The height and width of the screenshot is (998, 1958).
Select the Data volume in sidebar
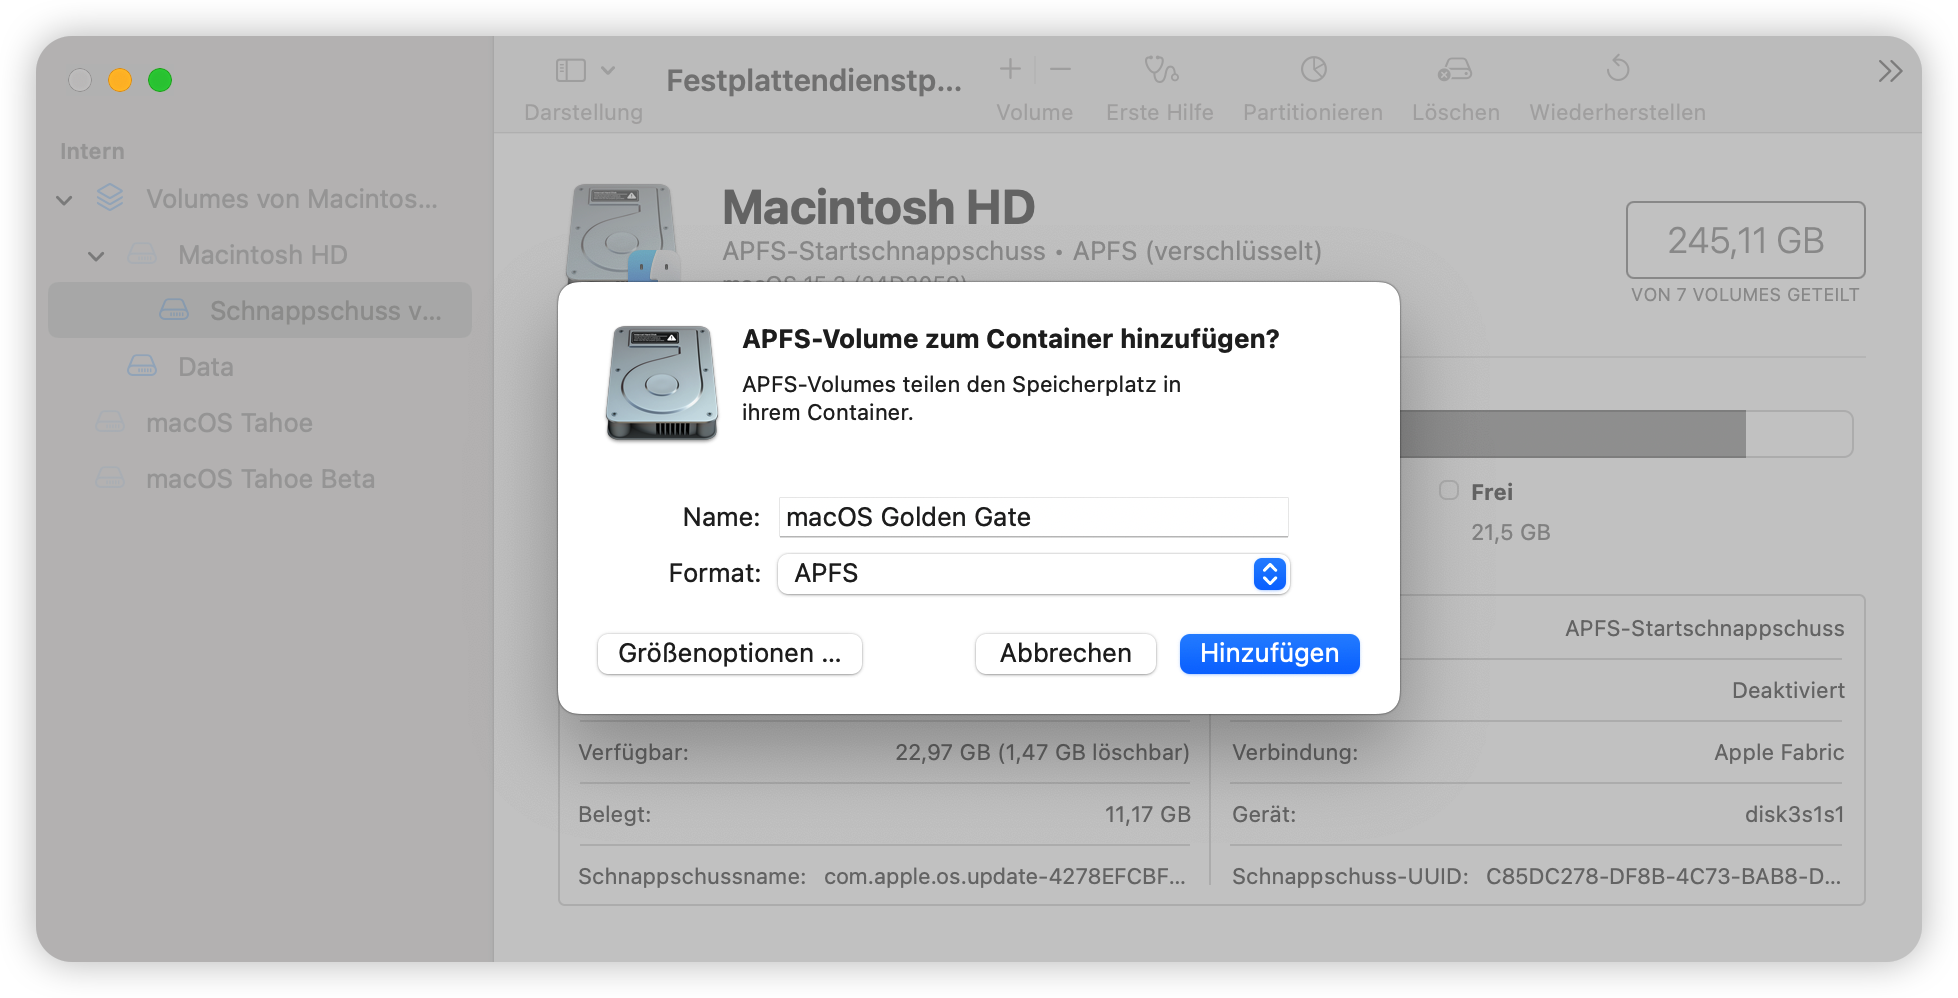tap(260, 367)
